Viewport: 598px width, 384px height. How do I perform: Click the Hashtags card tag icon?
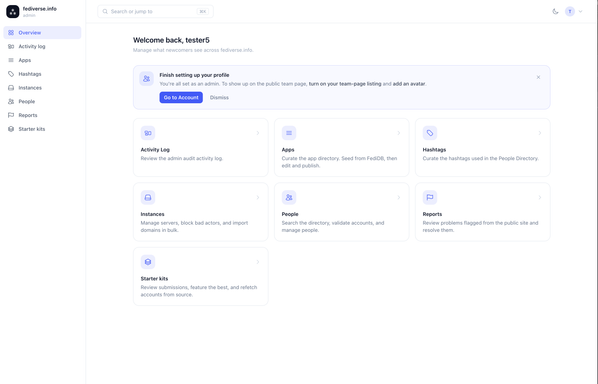click(430, 133)
